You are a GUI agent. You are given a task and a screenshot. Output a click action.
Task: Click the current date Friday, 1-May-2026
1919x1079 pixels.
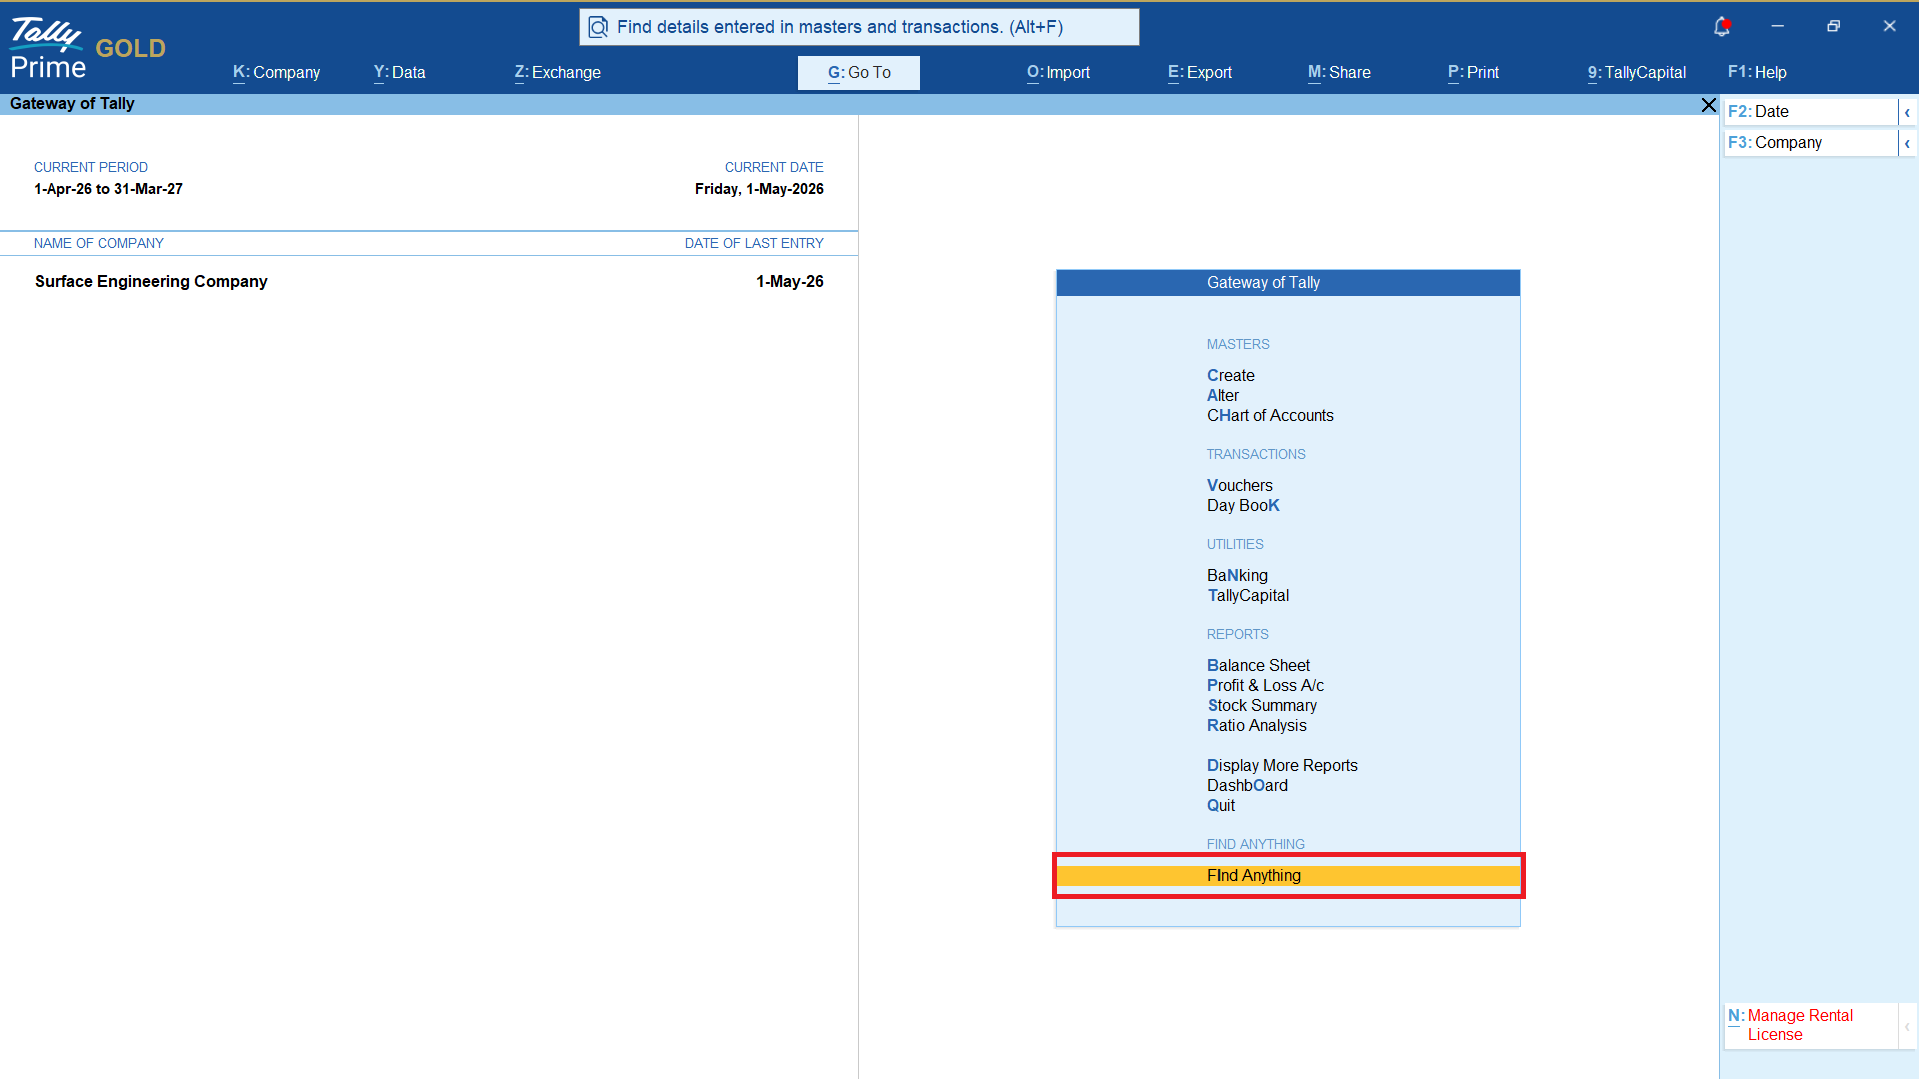coord(759,189)
